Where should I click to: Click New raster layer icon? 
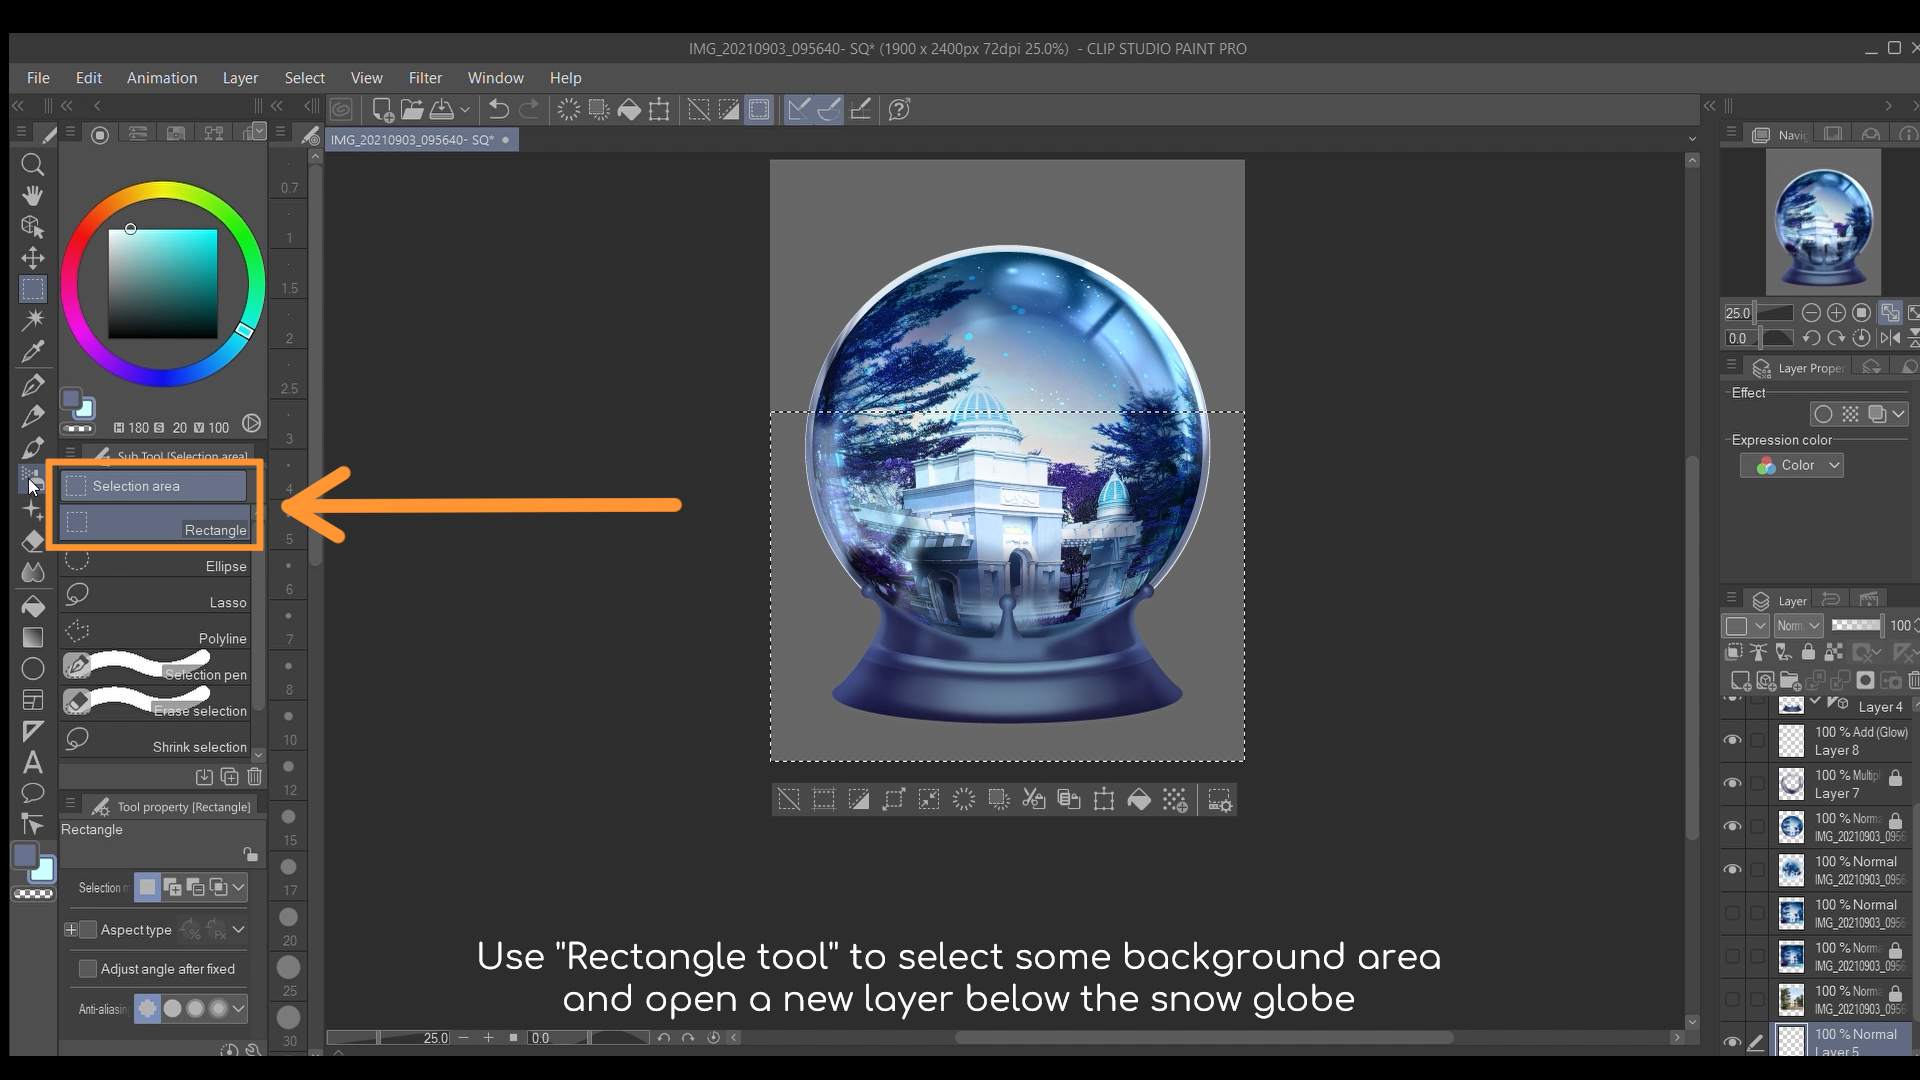[1741, 681]
